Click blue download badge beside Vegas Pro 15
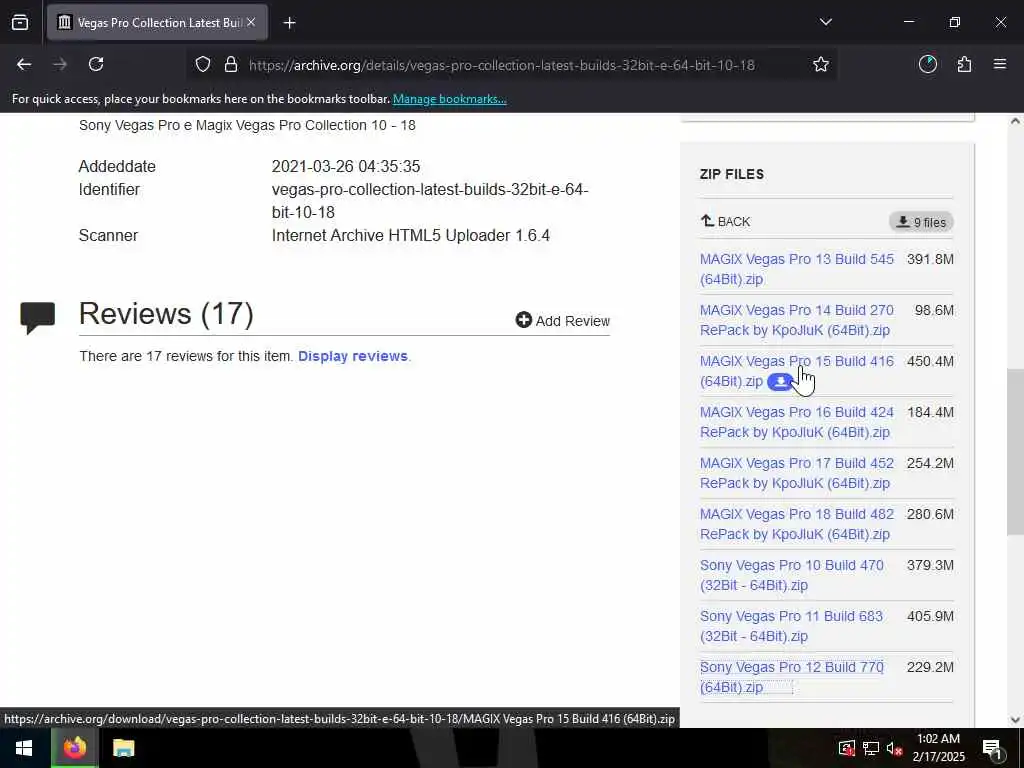Image resolution: width=1024 pixels, height=768 pixels. (x=780, y=381)
